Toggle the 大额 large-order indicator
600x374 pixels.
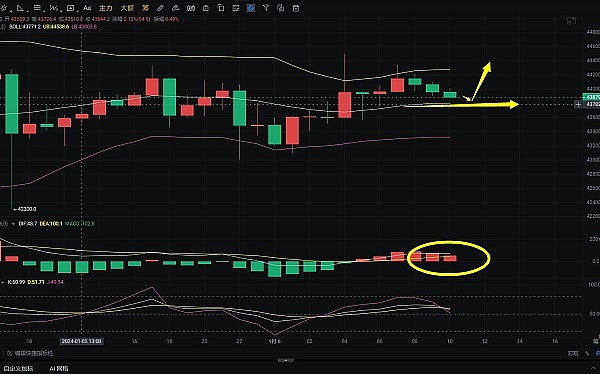(127, 8)
